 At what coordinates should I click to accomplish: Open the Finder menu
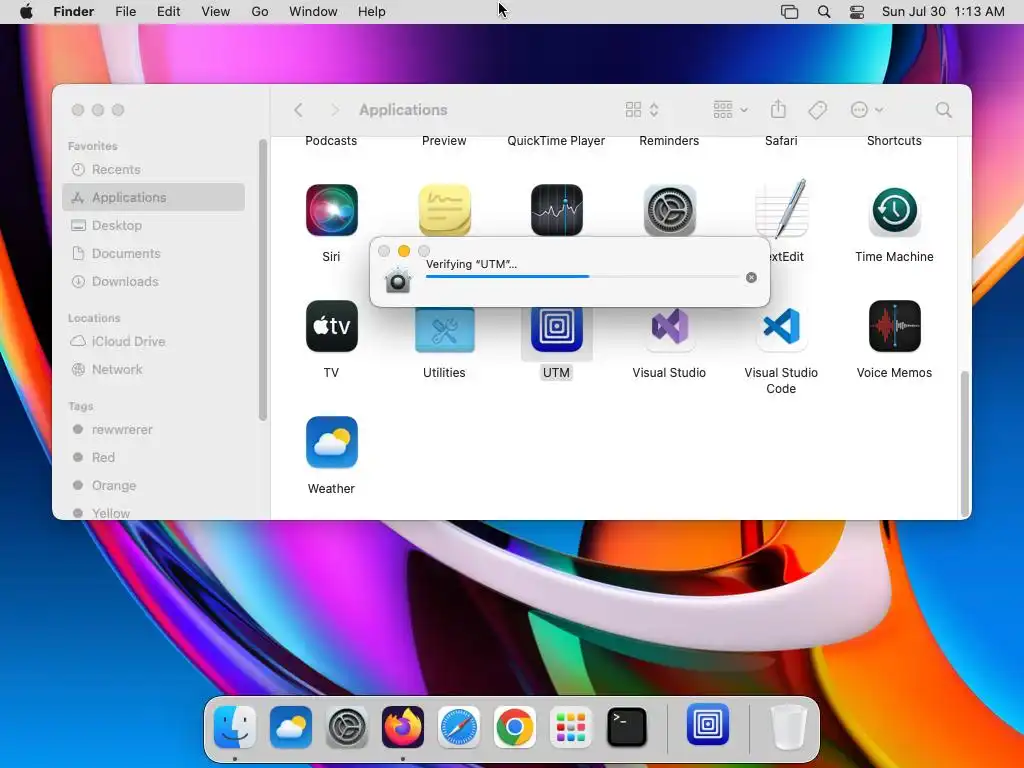point(74,12)
